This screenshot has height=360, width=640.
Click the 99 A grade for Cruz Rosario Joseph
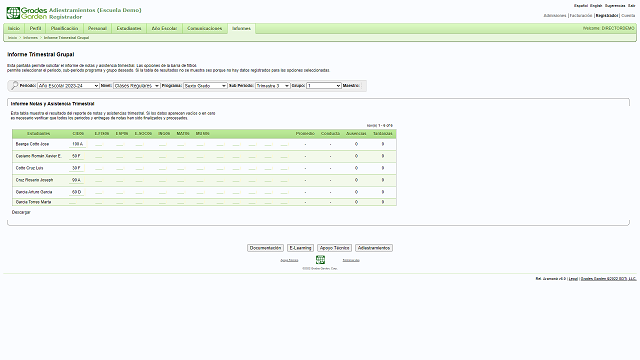coord(76,180)
